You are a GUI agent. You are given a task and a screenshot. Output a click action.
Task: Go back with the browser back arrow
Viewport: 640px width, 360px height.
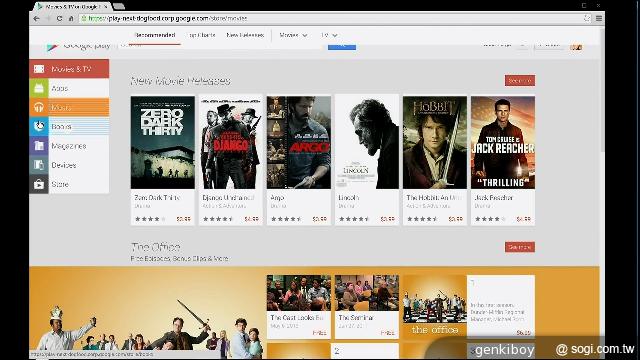(x=36, y=18)
